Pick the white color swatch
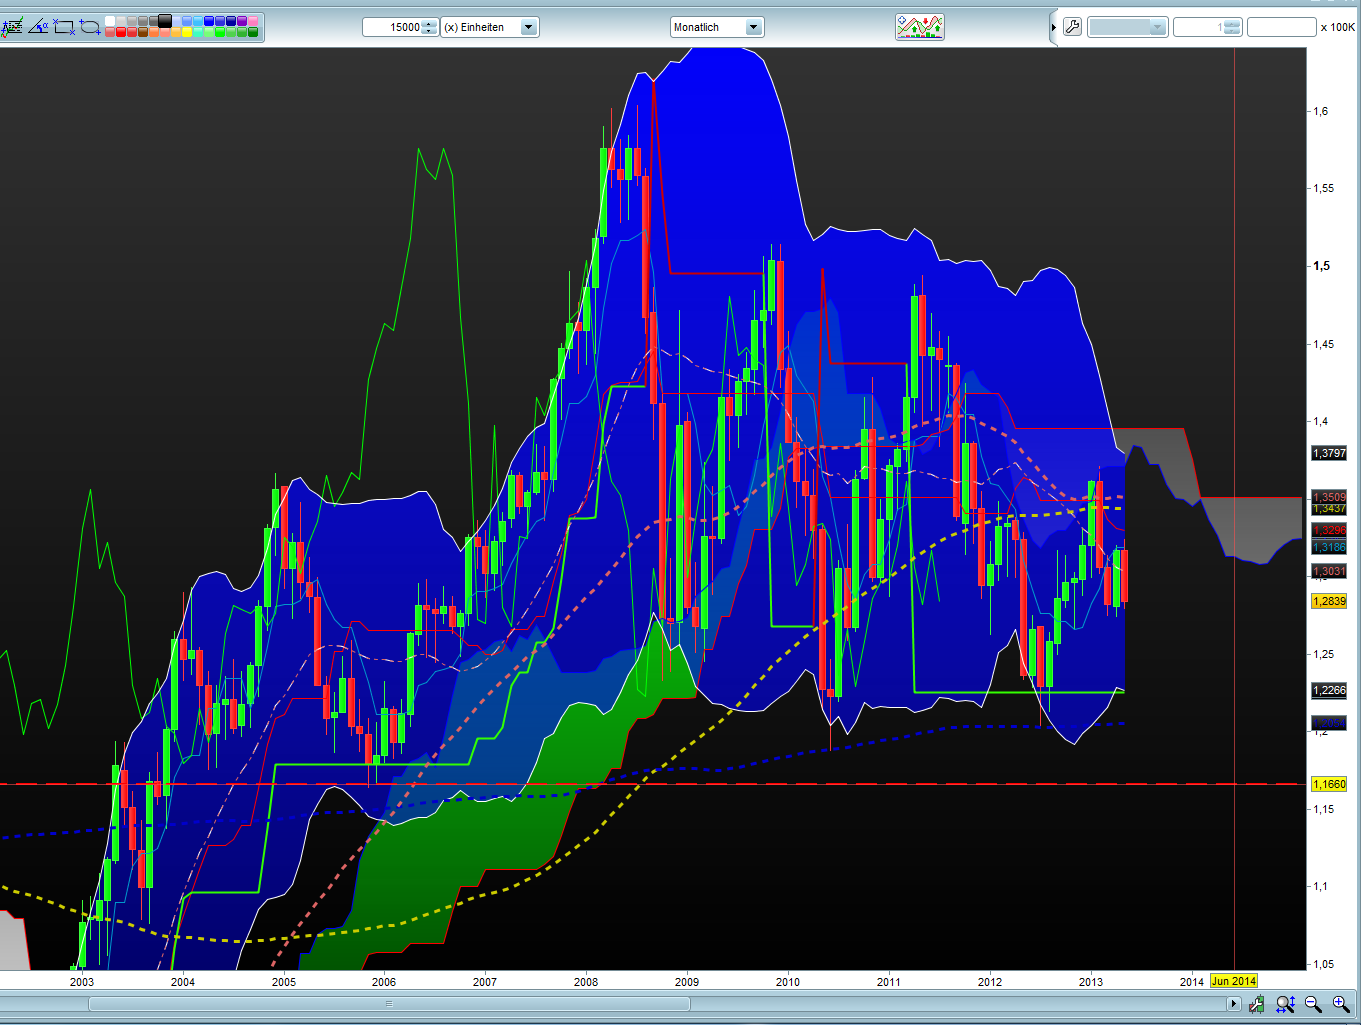The image size is (1361, 1025). 110,21
